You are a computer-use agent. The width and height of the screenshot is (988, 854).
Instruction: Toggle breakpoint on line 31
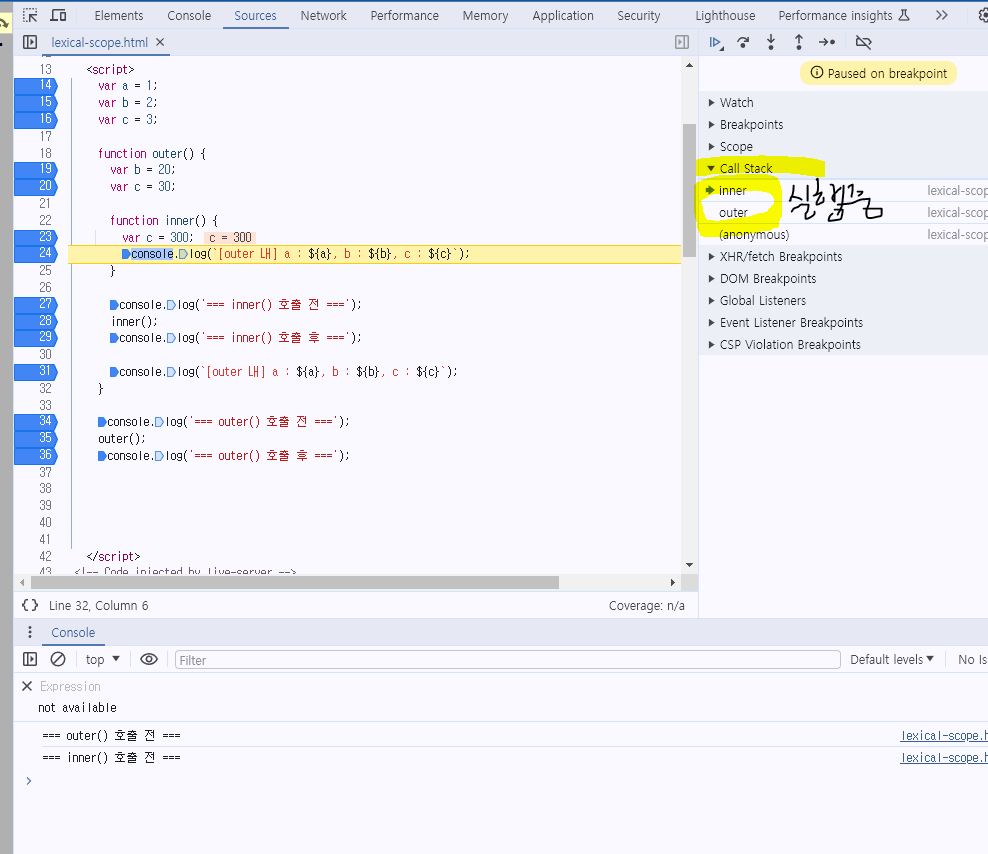[36, 371]
